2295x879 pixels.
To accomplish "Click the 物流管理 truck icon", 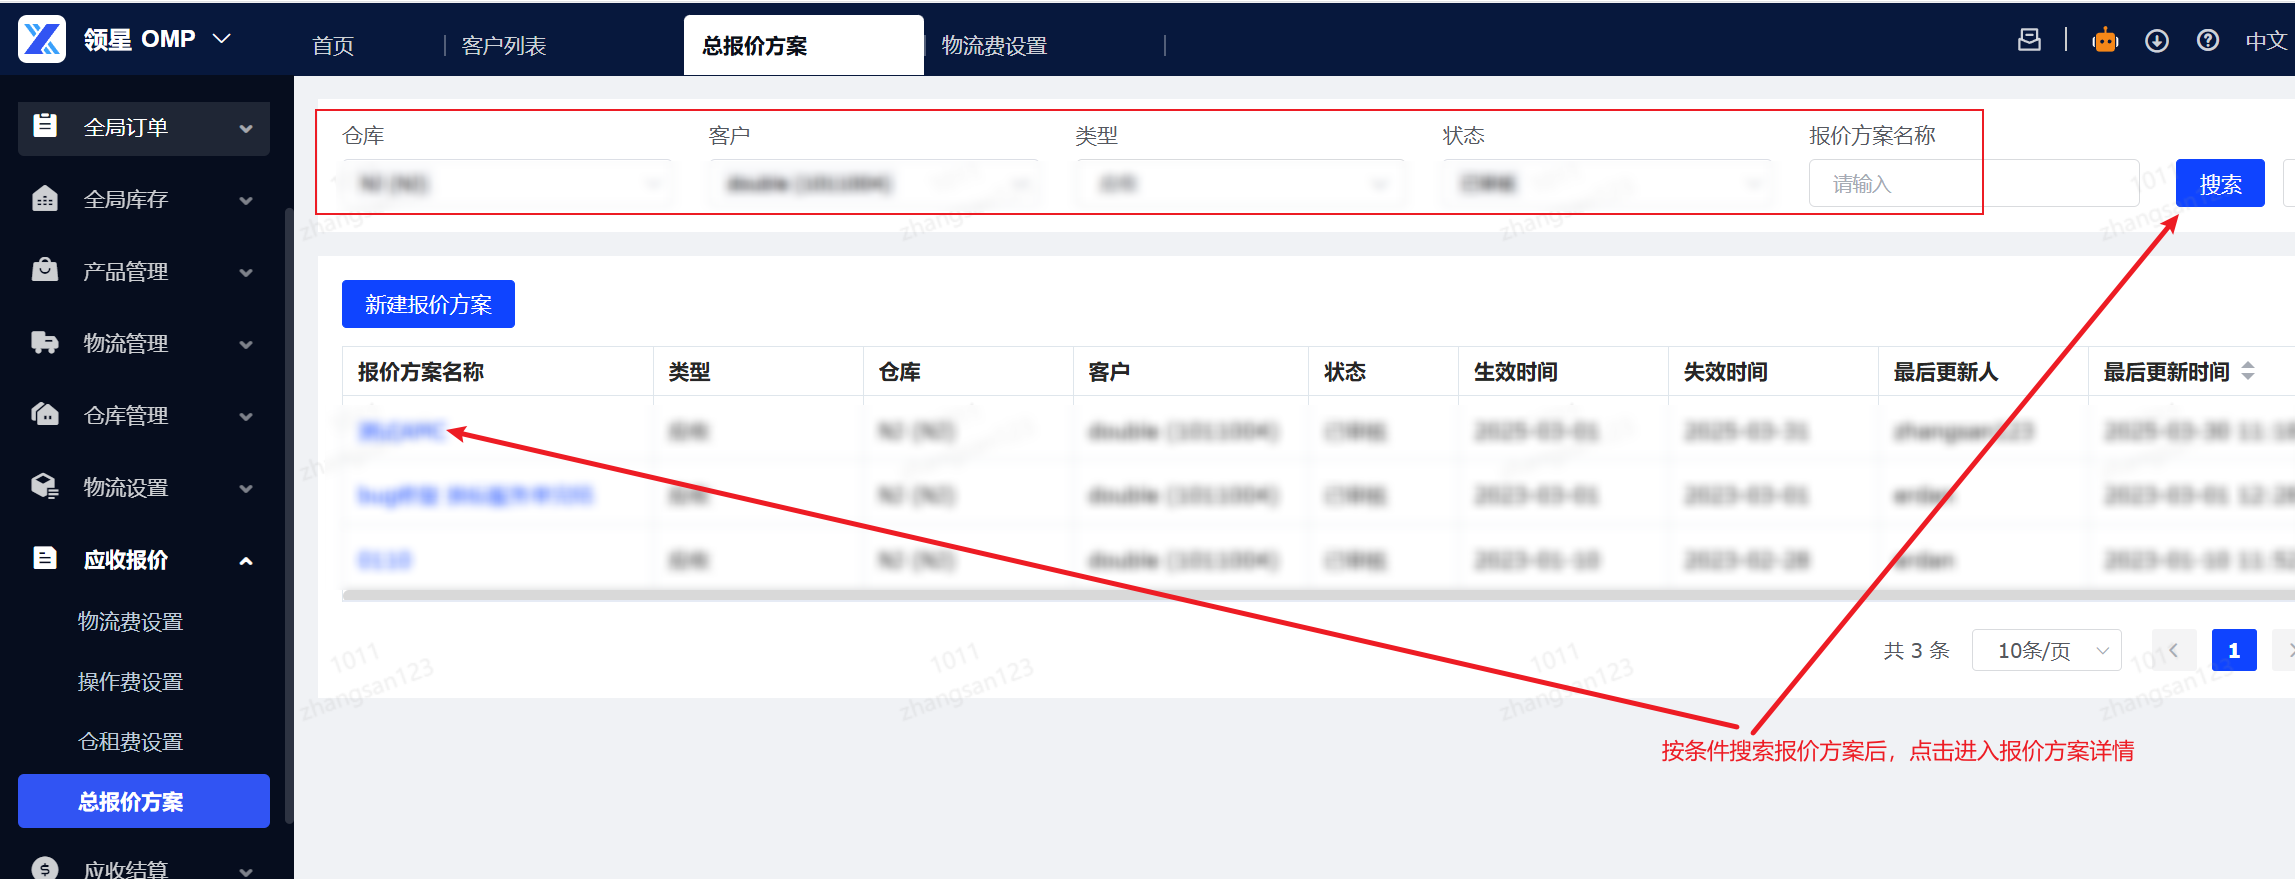I will coord(45,342).
